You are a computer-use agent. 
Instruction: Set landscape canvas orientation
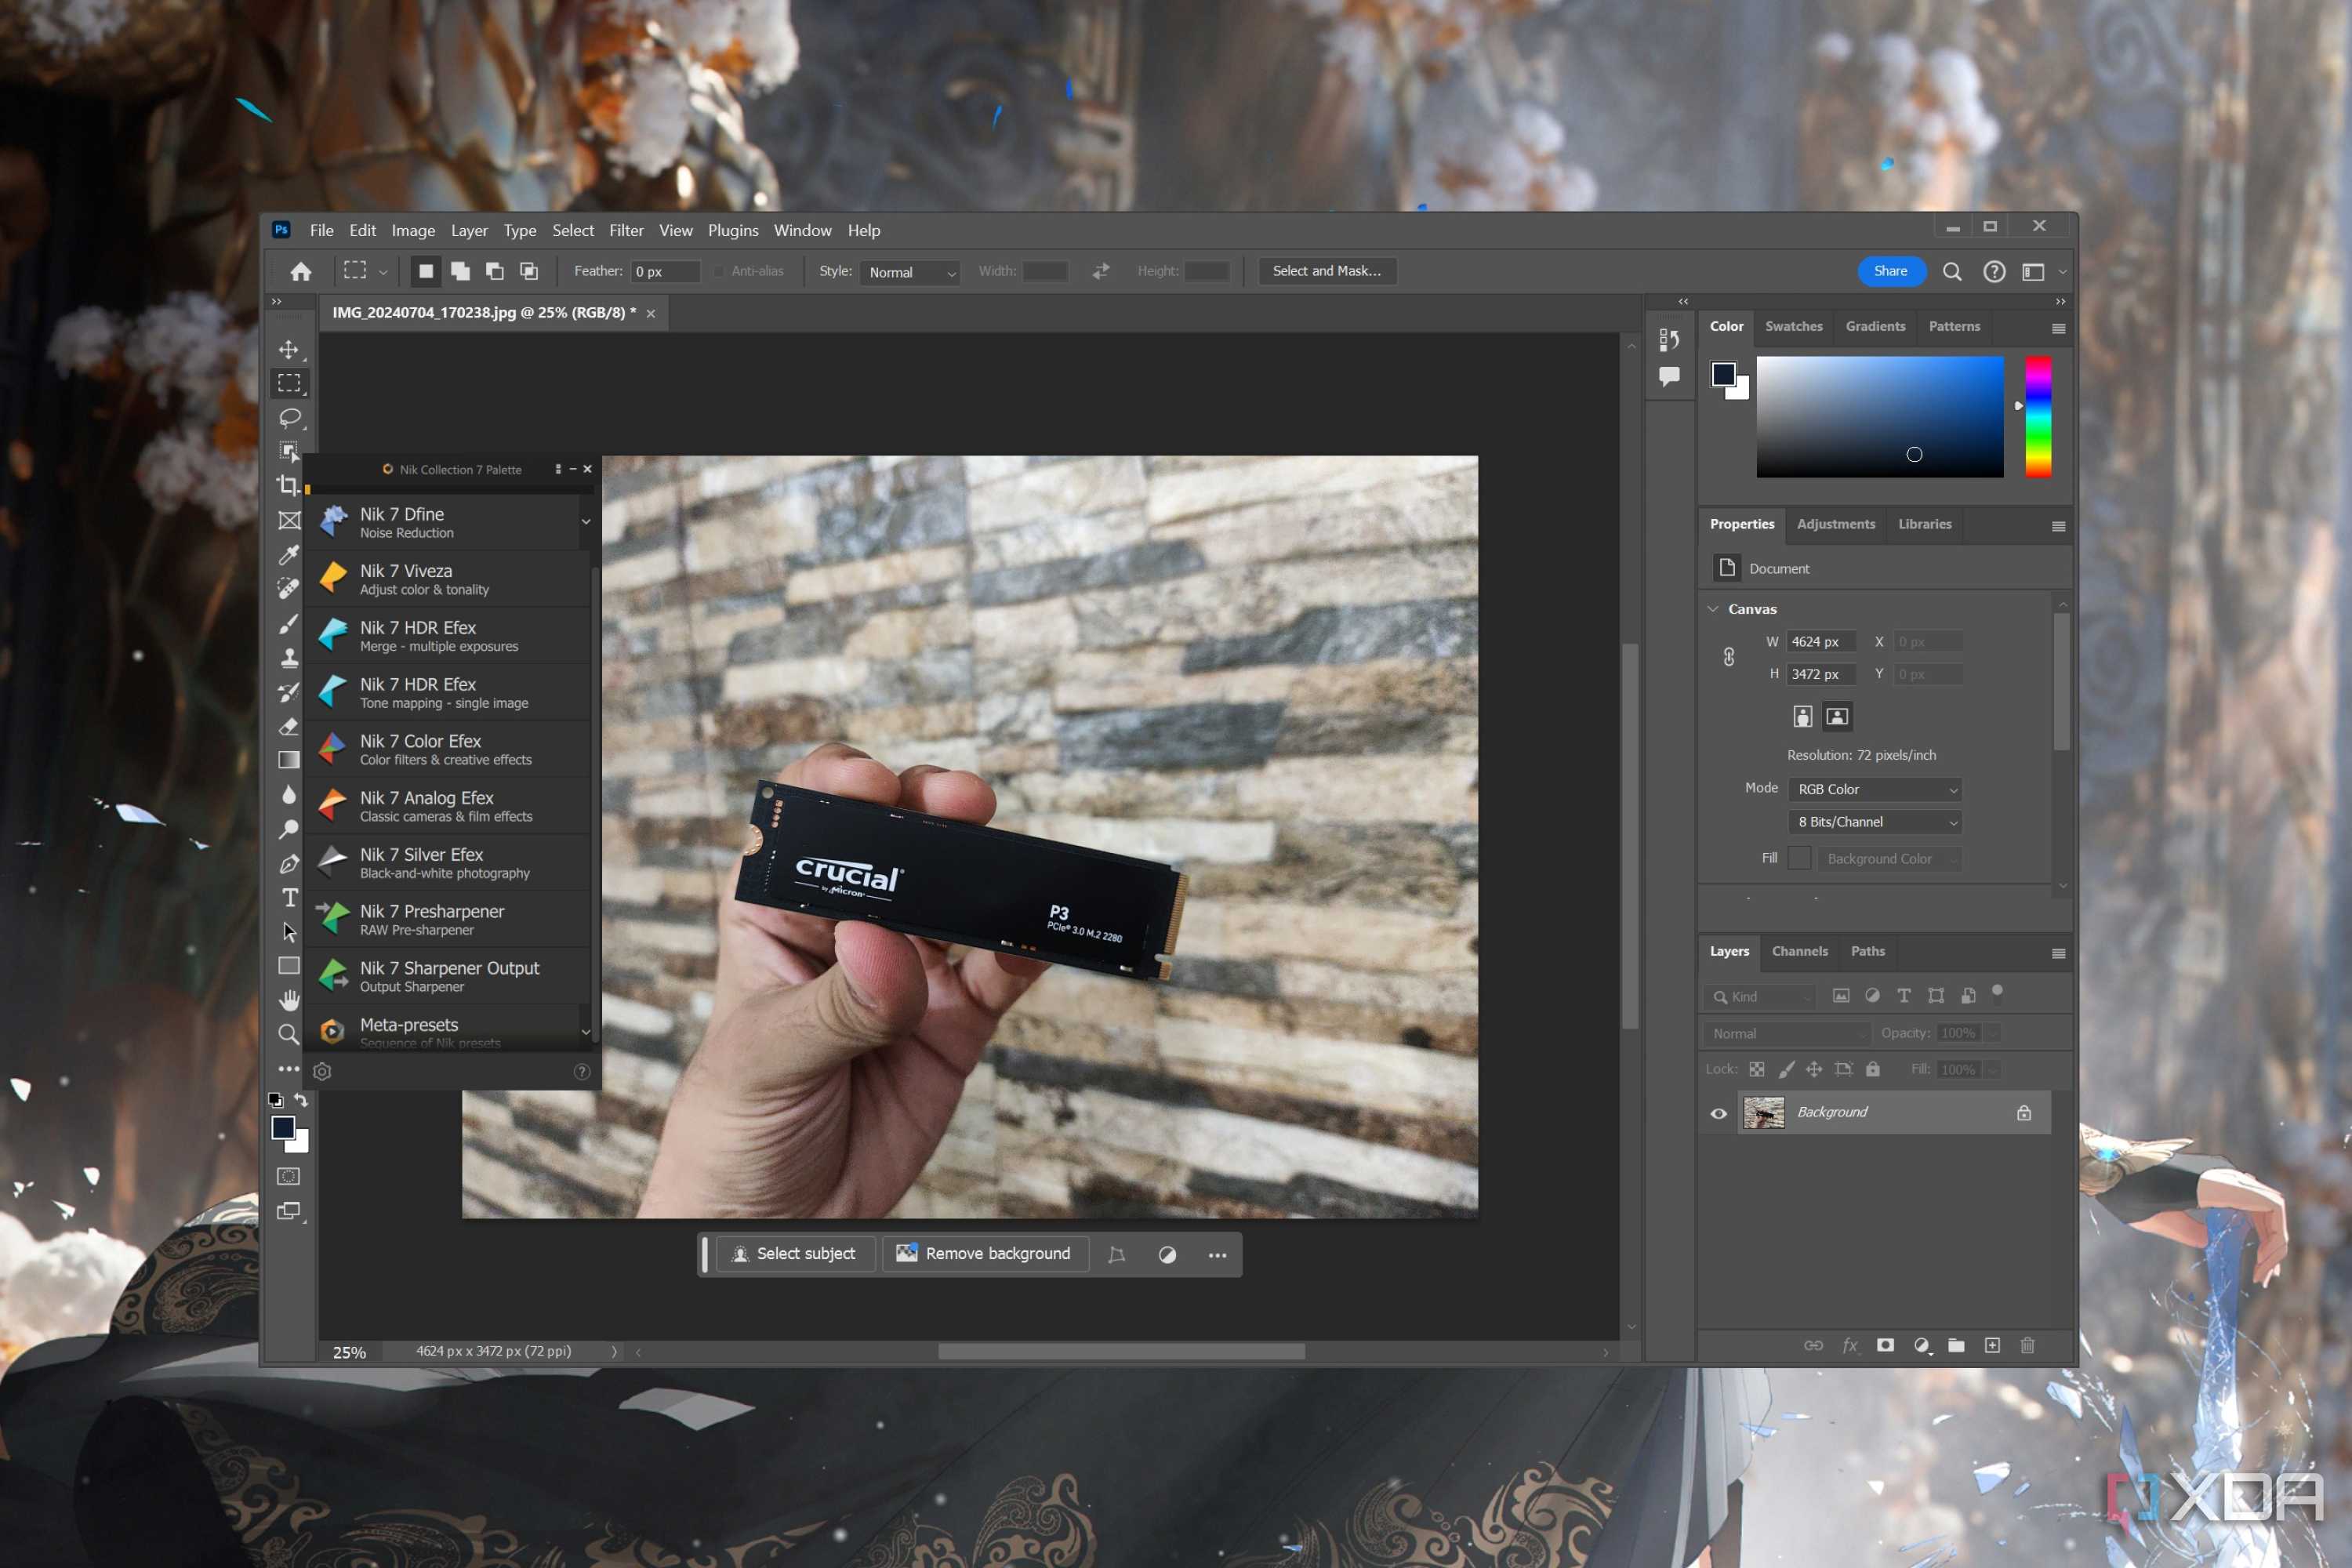[x=1837, y=716]
